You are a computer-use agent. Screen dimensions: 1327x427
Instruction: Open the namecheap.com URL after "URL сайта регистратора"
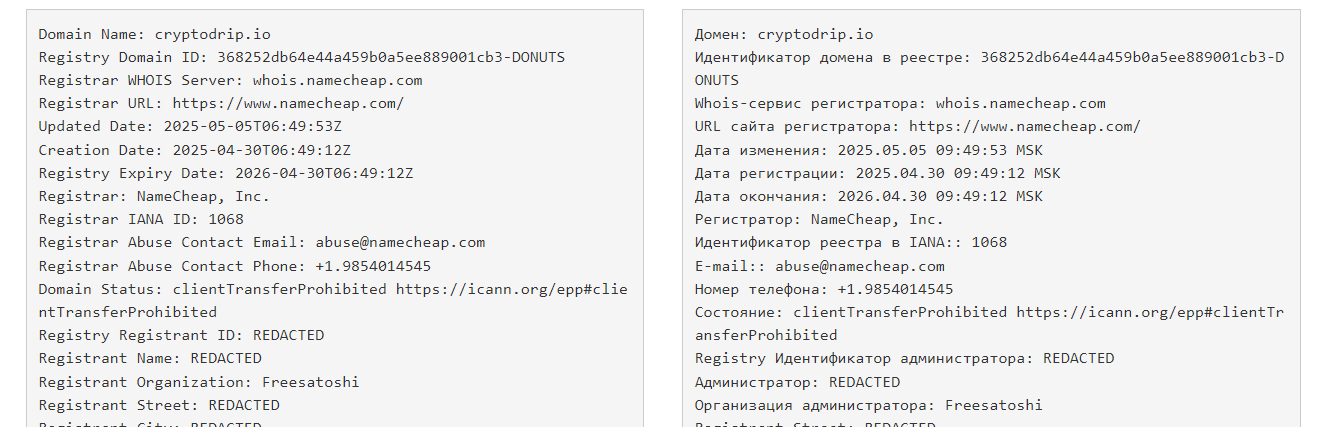point(1024,126)
